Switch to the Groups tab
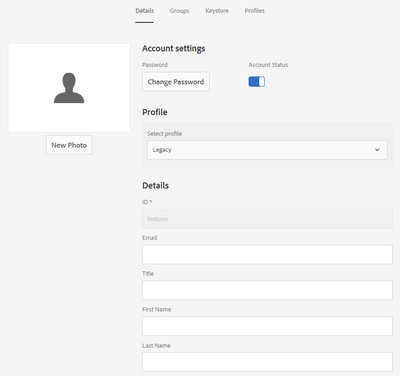400x376 pixels. (x=179, y=11)
